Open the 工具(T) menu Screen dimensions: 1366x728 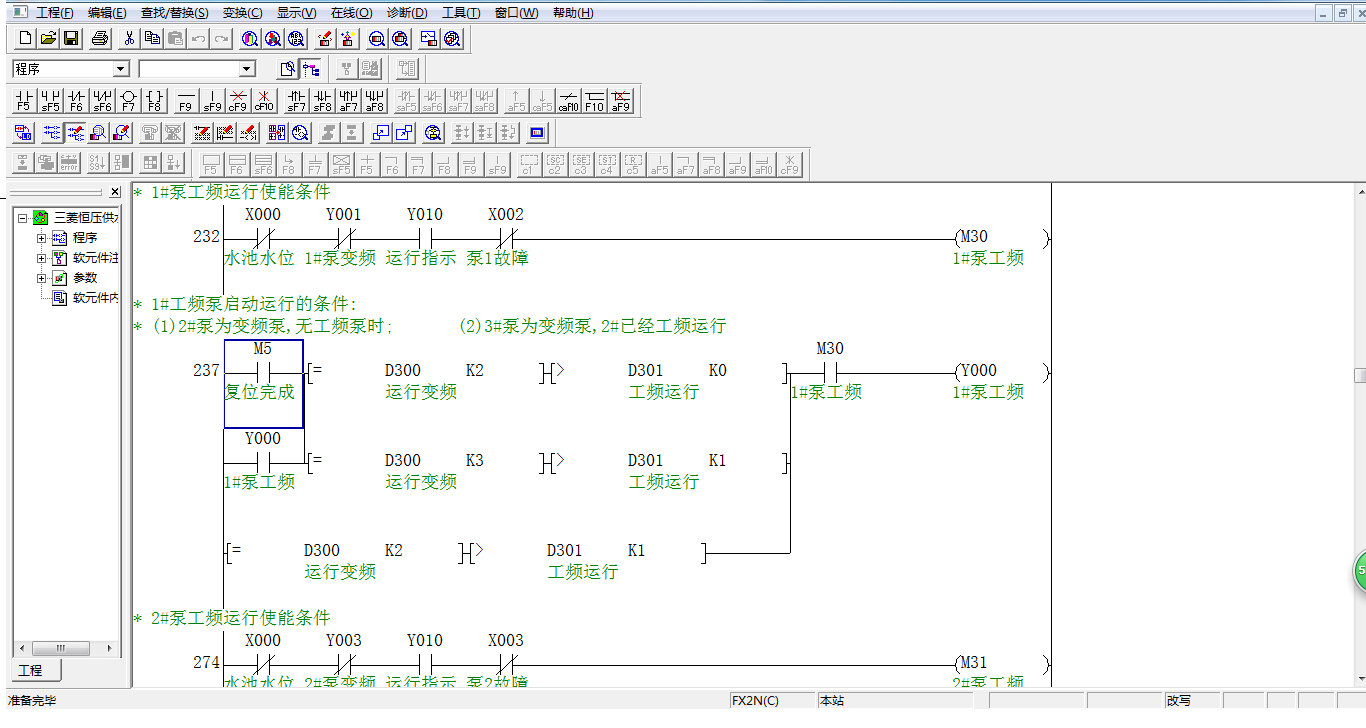tap(461, 13)
